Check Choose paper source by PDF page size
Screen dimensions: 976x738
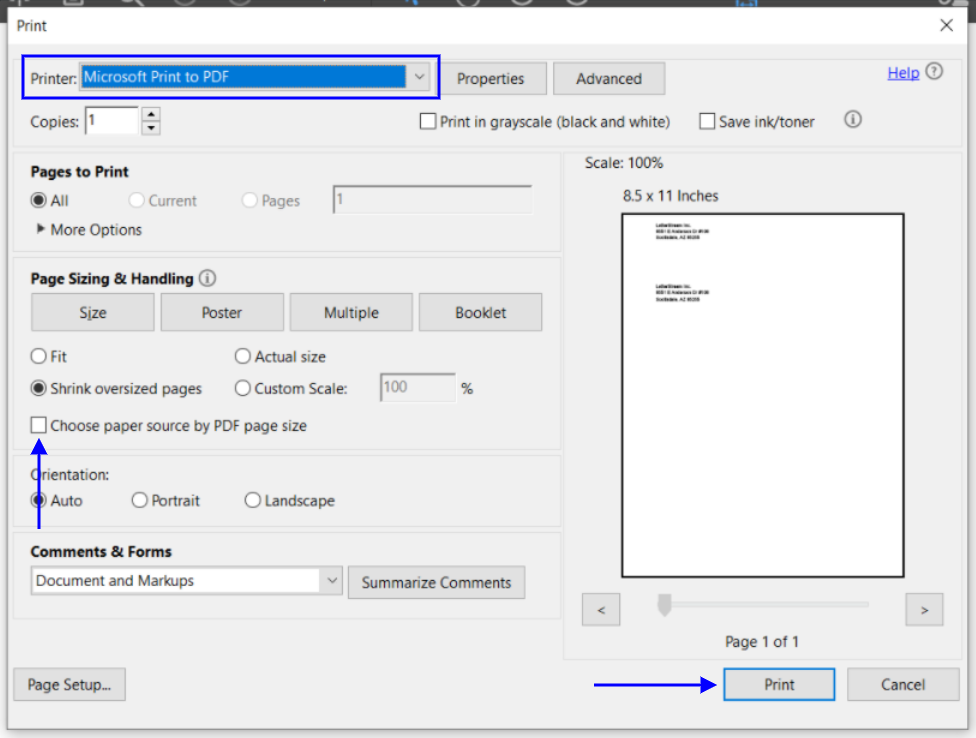click(39, 426)
